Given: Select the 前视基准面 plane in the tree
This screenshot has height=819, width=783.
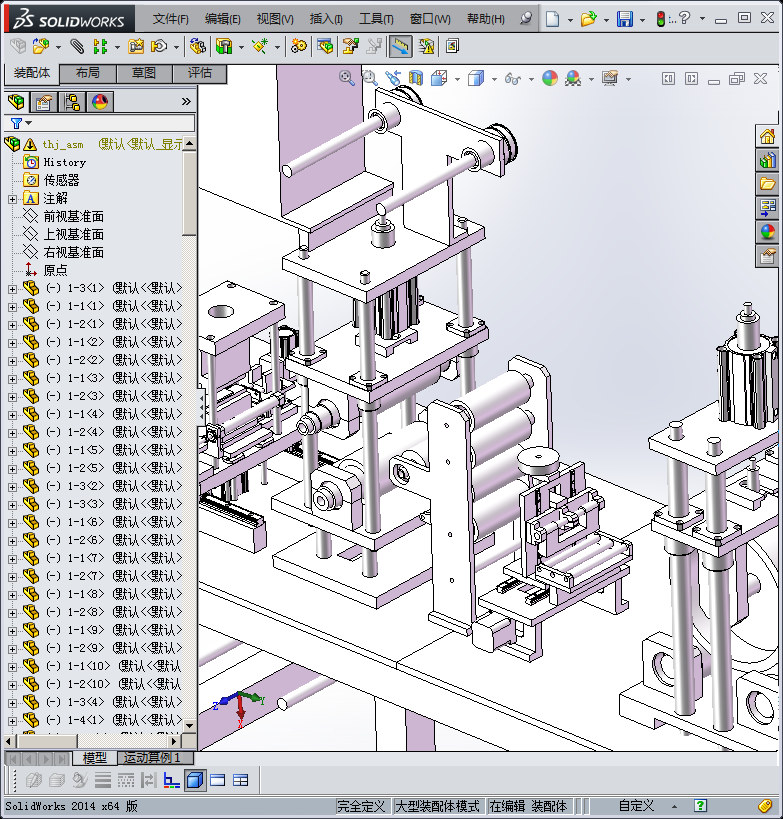Looking at the screenshot, I should point(73,217).
